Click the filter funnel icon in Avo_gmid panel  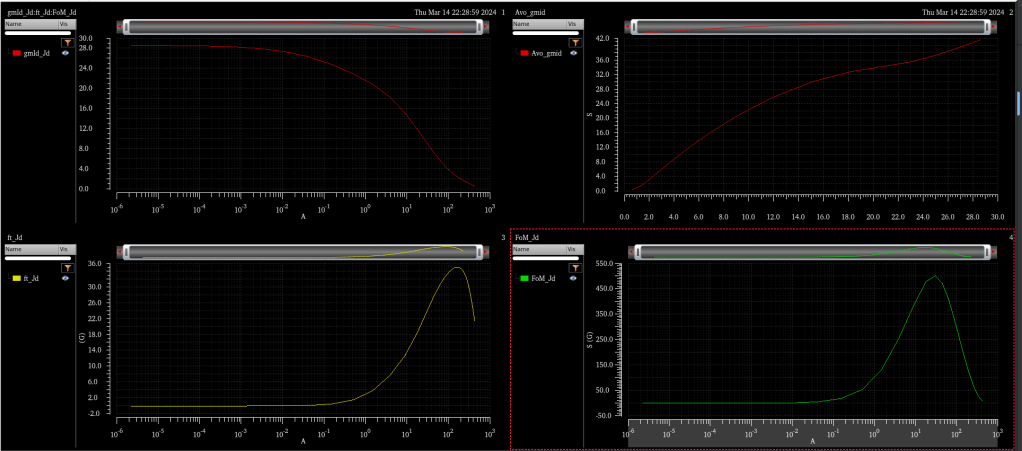click(574, 43)
